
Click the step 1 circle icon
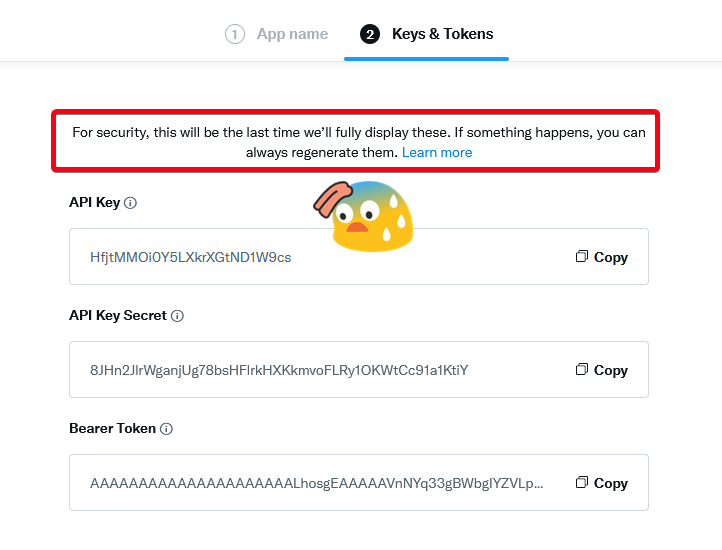235,34
